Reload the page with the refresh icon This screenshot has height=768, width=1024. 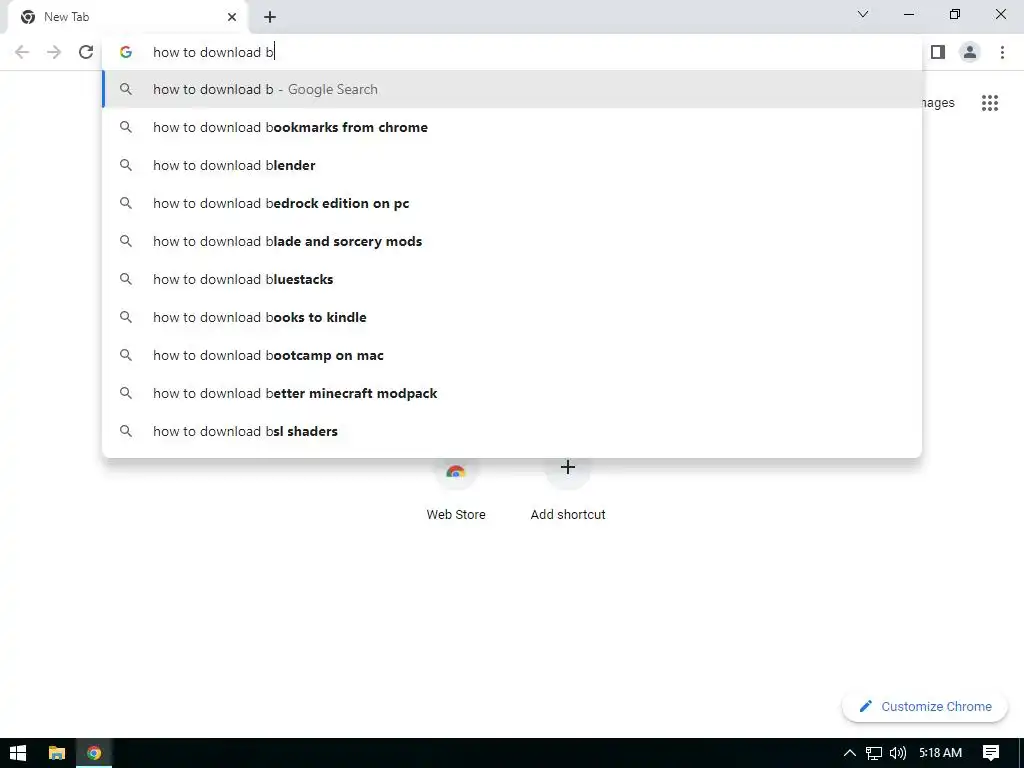click(x=86, y=52)
